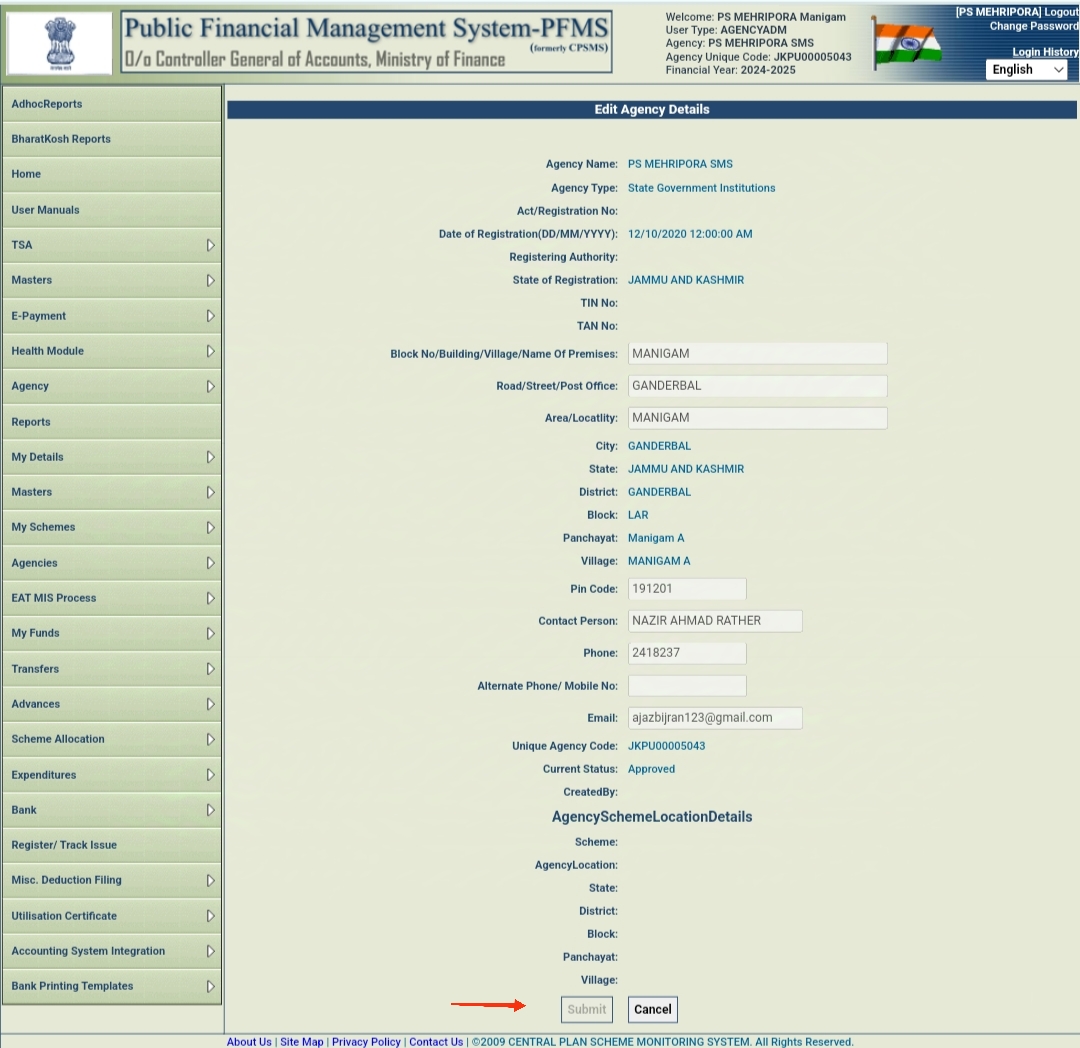Open the English language dropdown
Screen dimensions: 1080x1048
click(x=1027, y=70)
